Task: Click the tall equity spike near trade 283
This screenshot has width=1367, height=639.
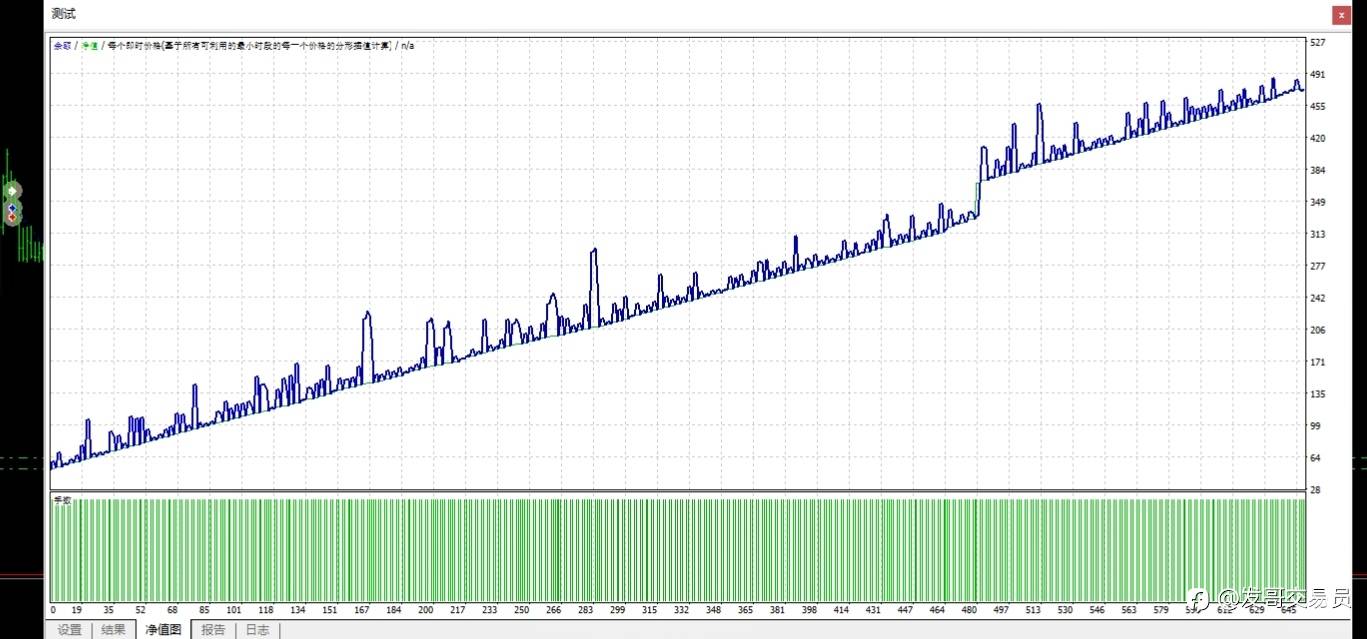Action: (594, 252)
